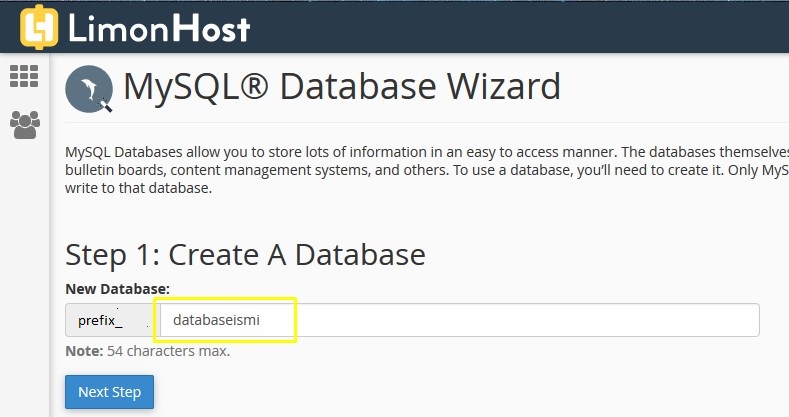Screen dimensions: 789x417
Task: Open the home grid icon in sidebar
Action: 24,76
